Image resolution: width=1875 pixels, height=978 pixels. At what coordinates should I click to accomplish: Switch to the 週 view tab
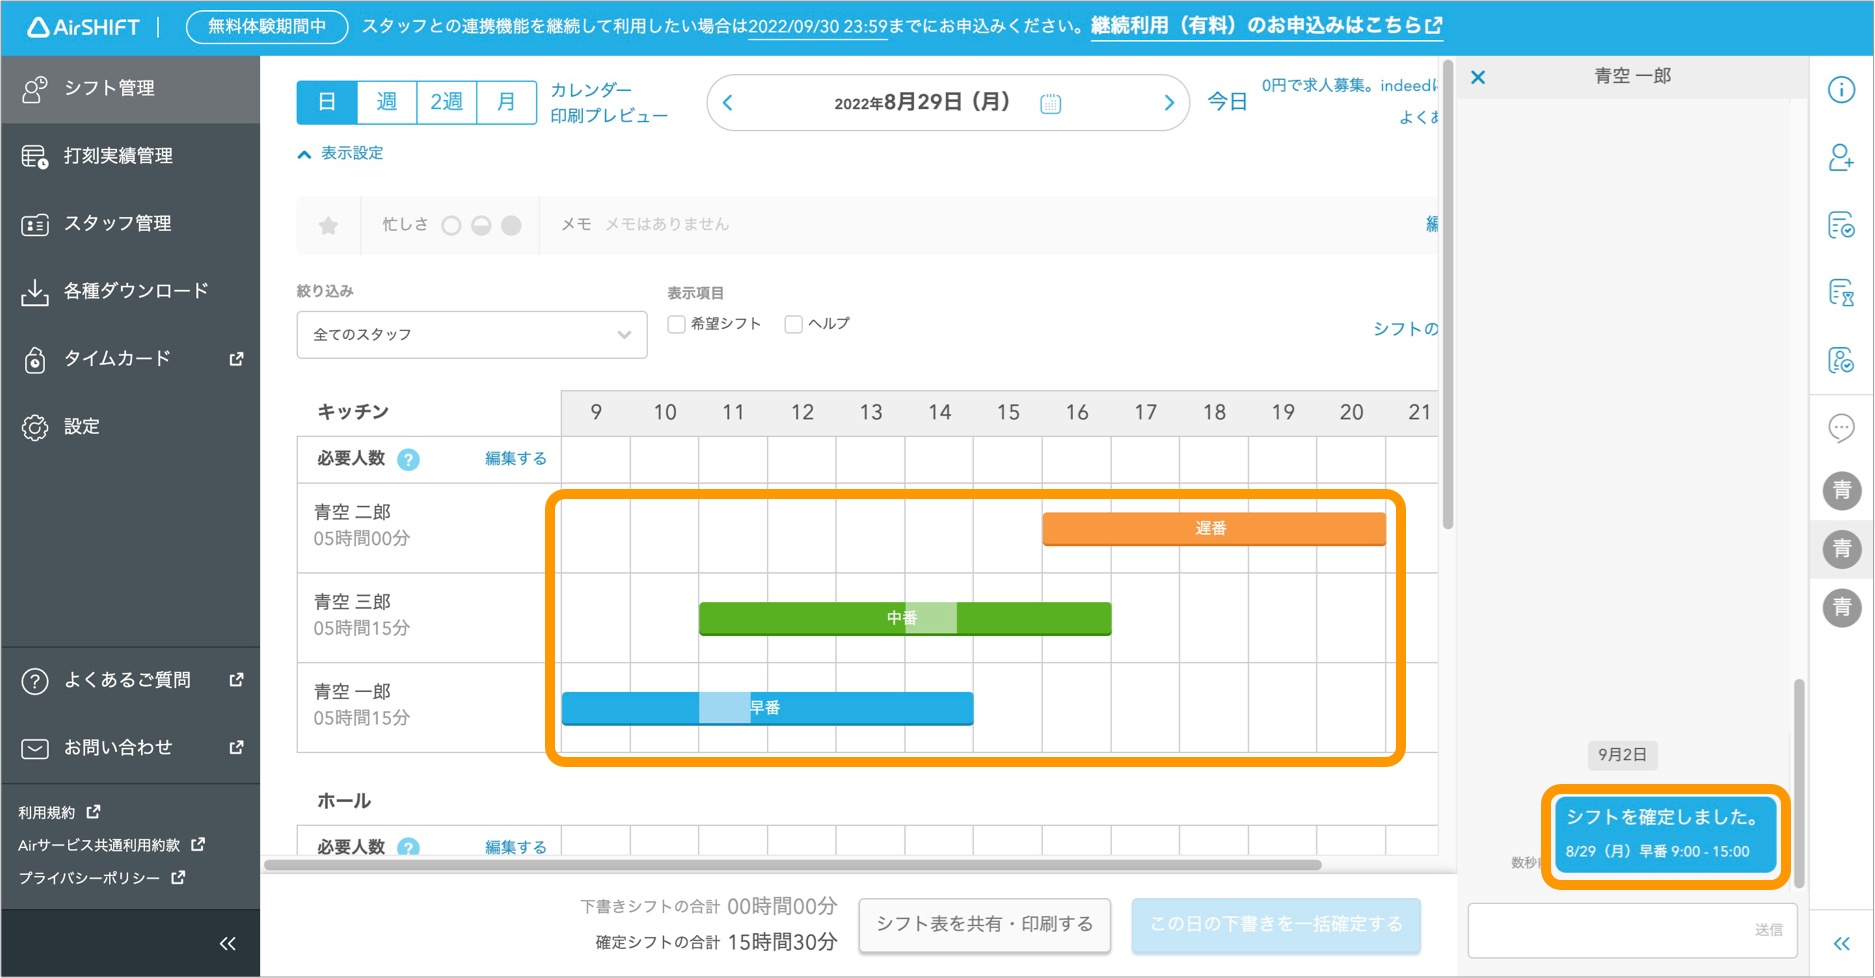[x=387, y=102]
